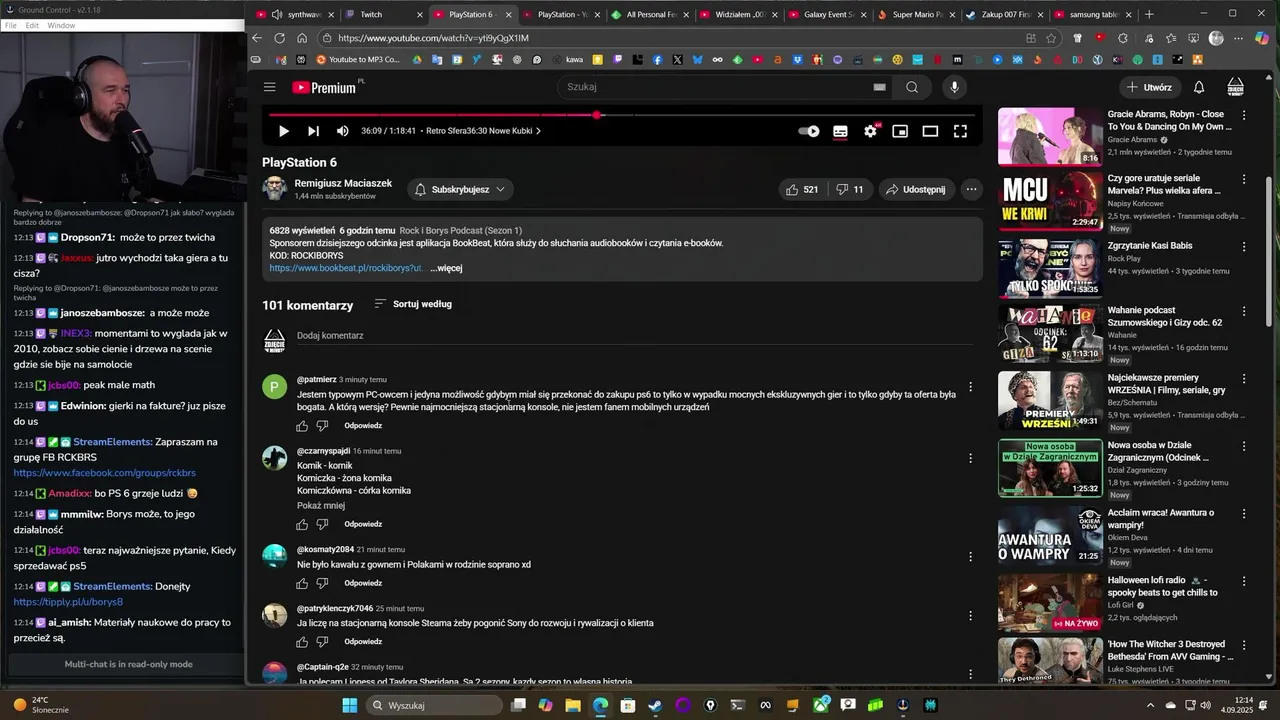This screenshot has height=720, width=1280.
Task: Play the video
Action: pos(283,131)
